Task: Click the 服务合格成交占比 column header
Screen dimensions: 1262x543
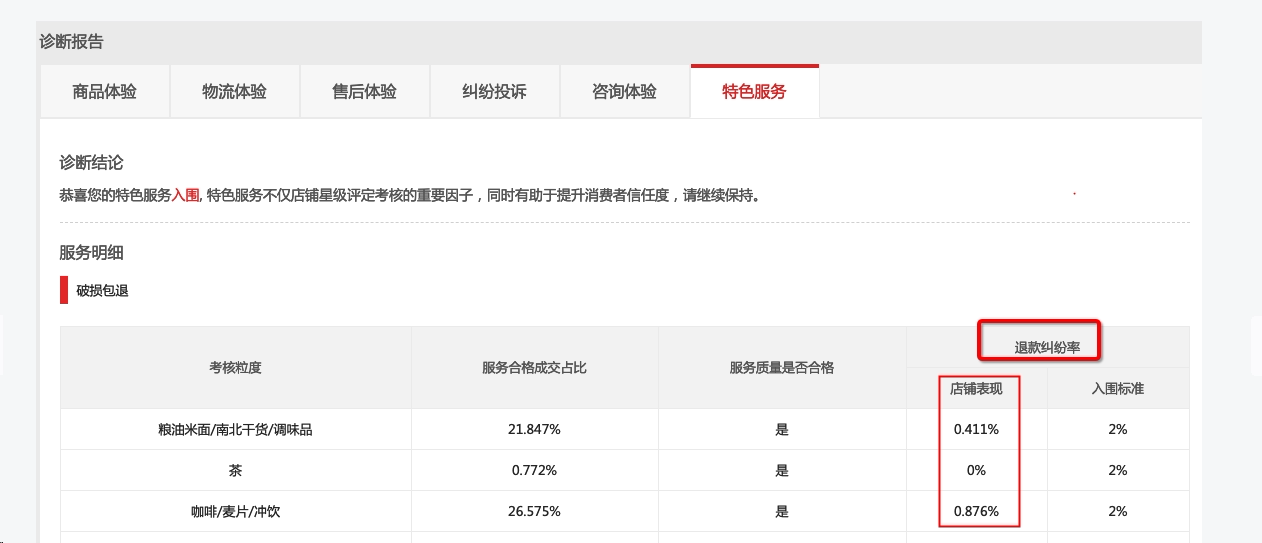Action: [x=534, y=368]
